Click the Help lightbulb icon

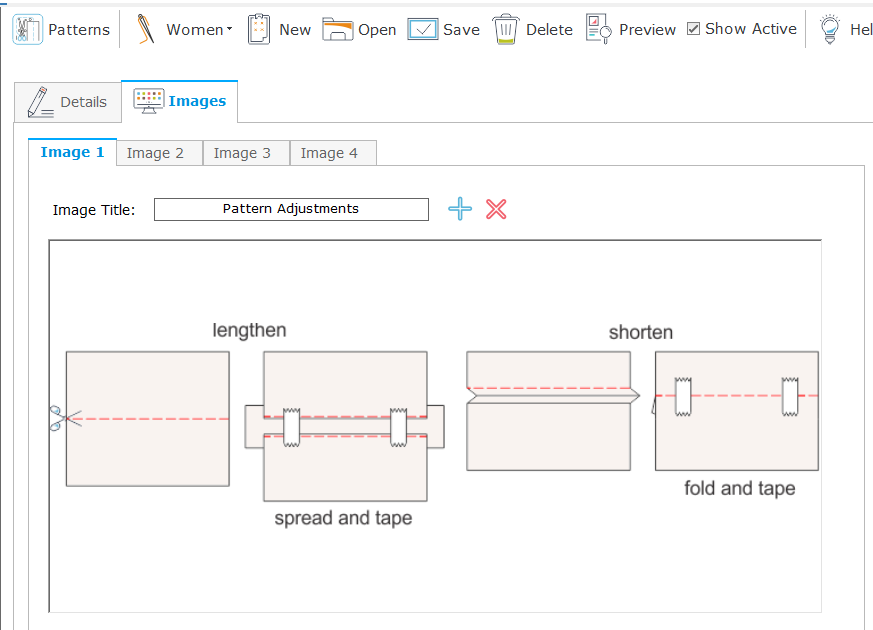829,29
